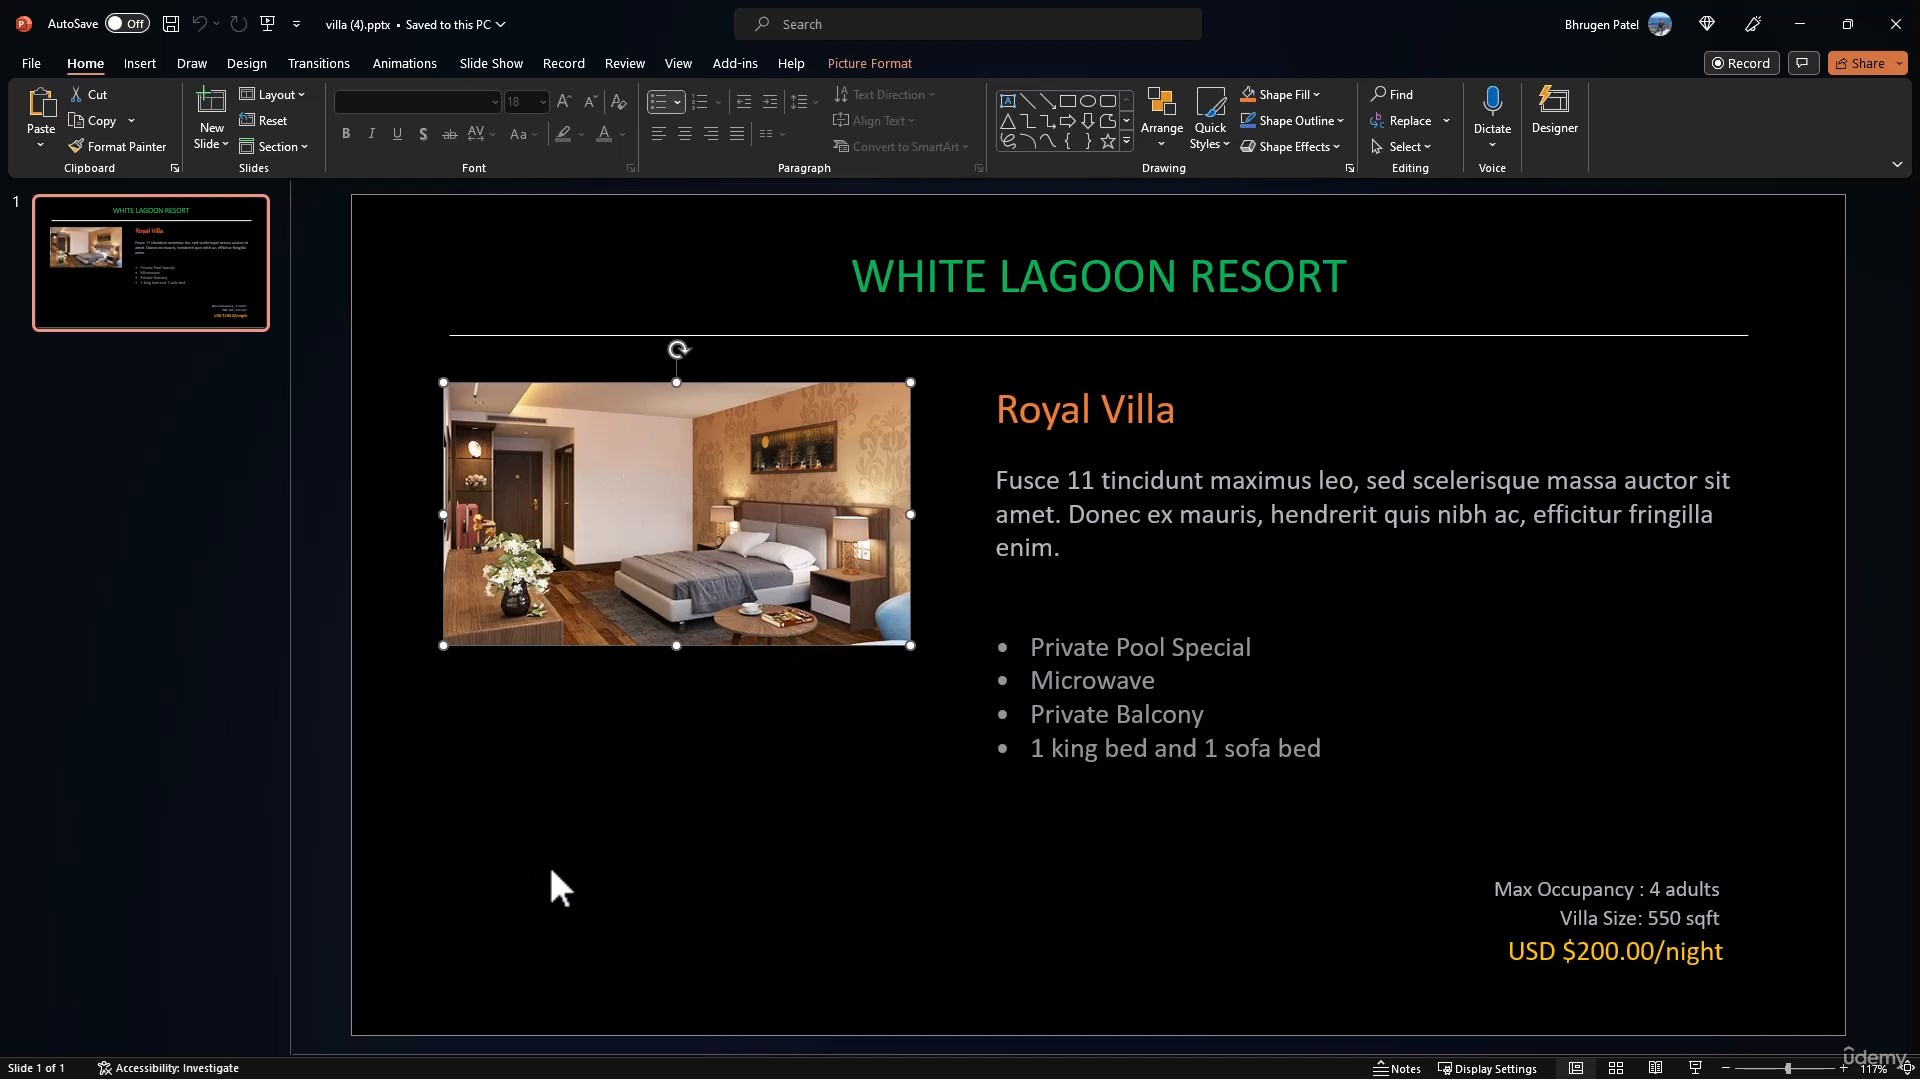Switch to the Animations tab
This screenshot has width=1920, height=1080.
coord(404,63)
